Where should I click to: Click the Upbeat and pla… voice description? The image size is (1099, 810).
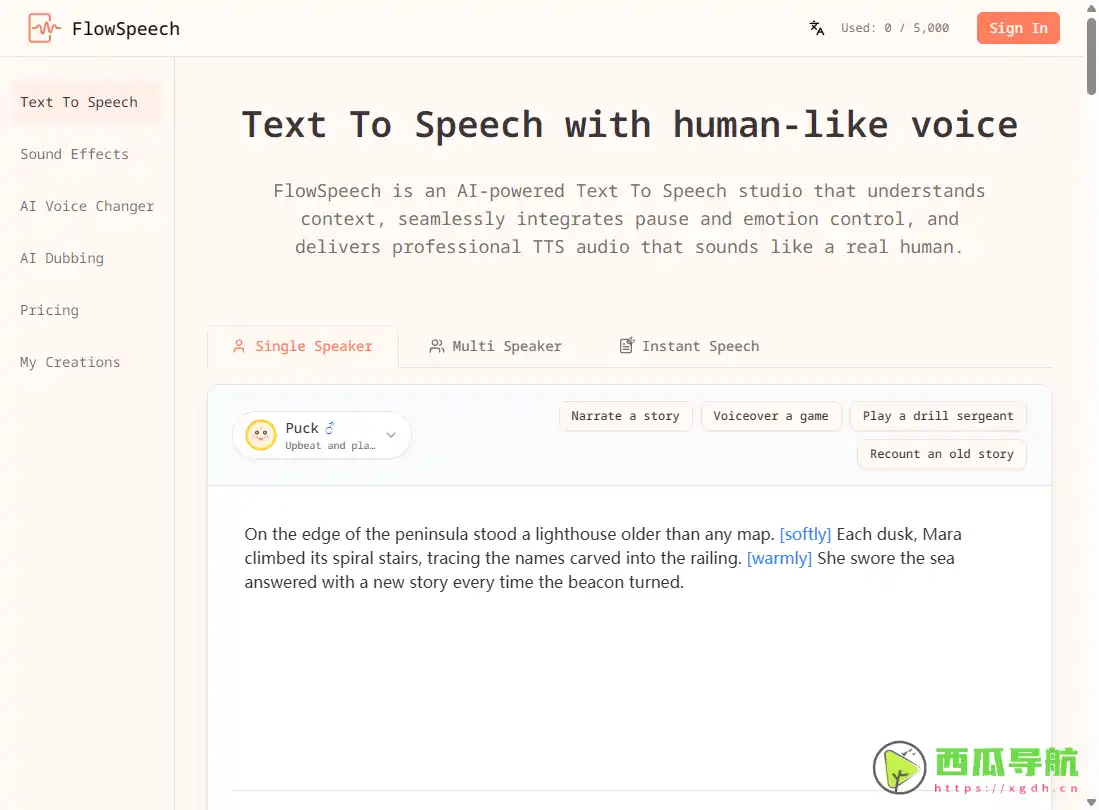pyautogui.click(x=330, y=446)
